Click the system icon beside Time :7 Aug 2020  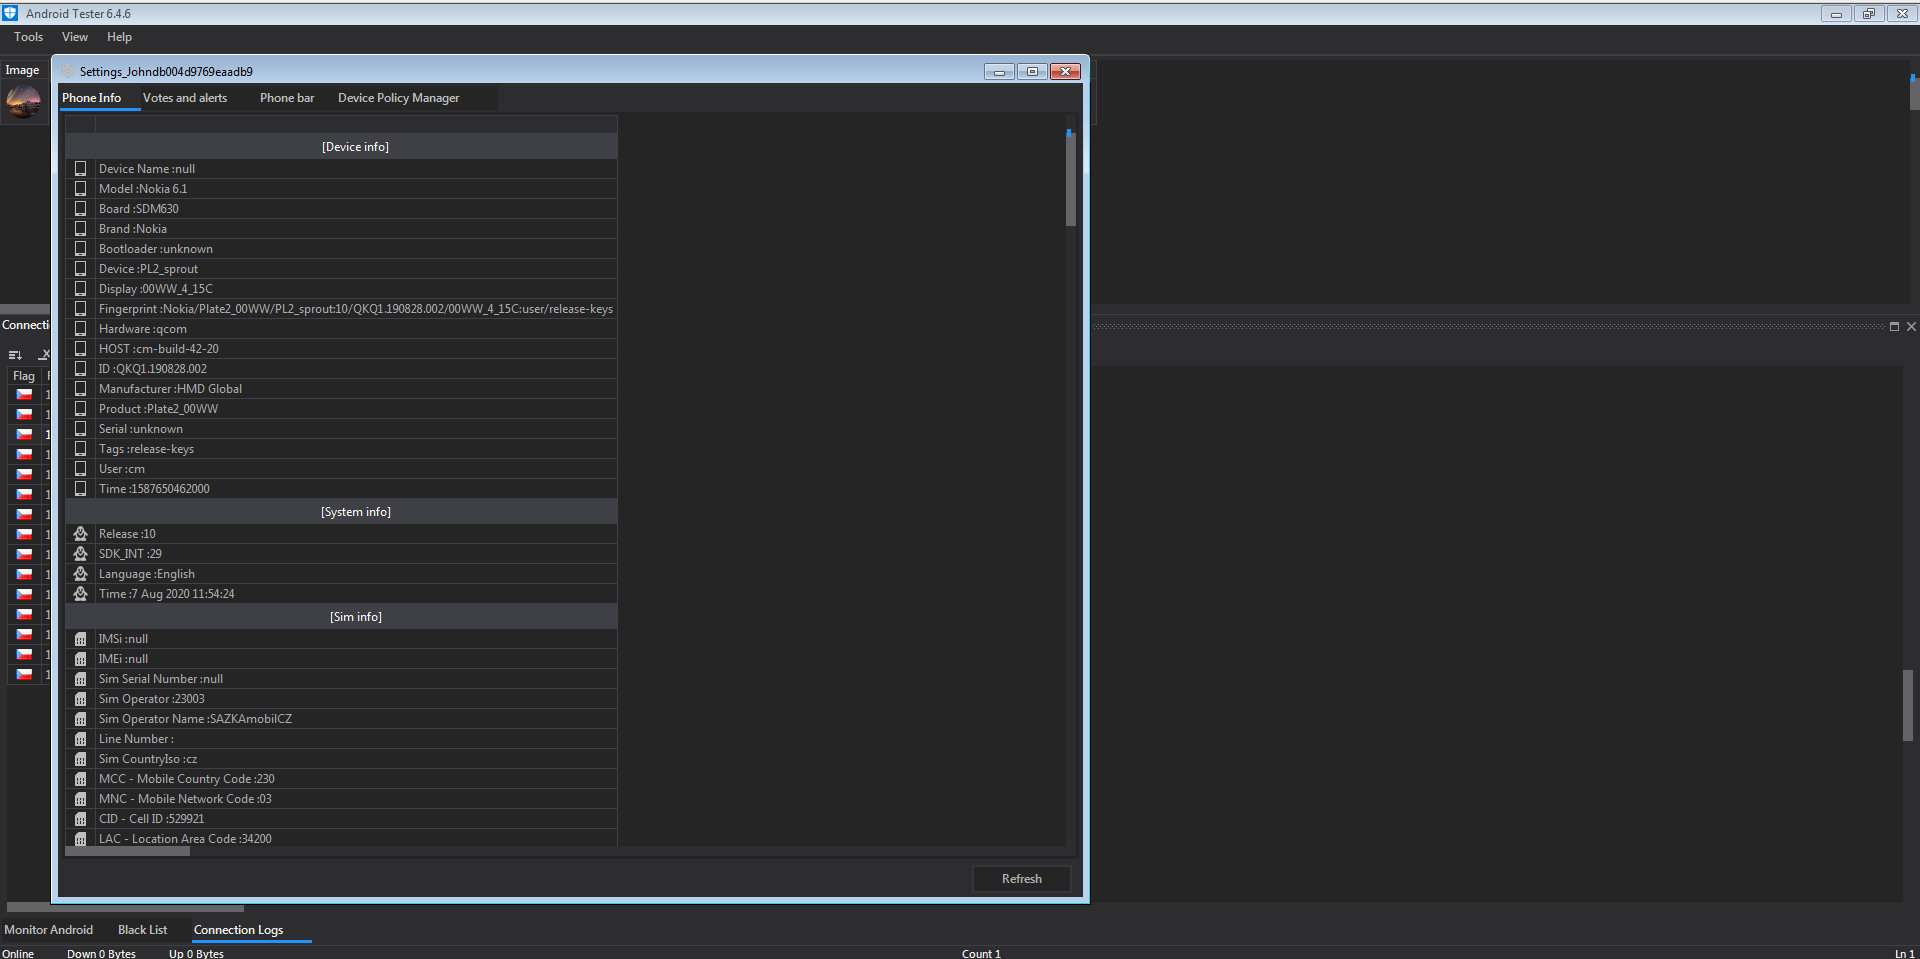click(x=81, y=594)
